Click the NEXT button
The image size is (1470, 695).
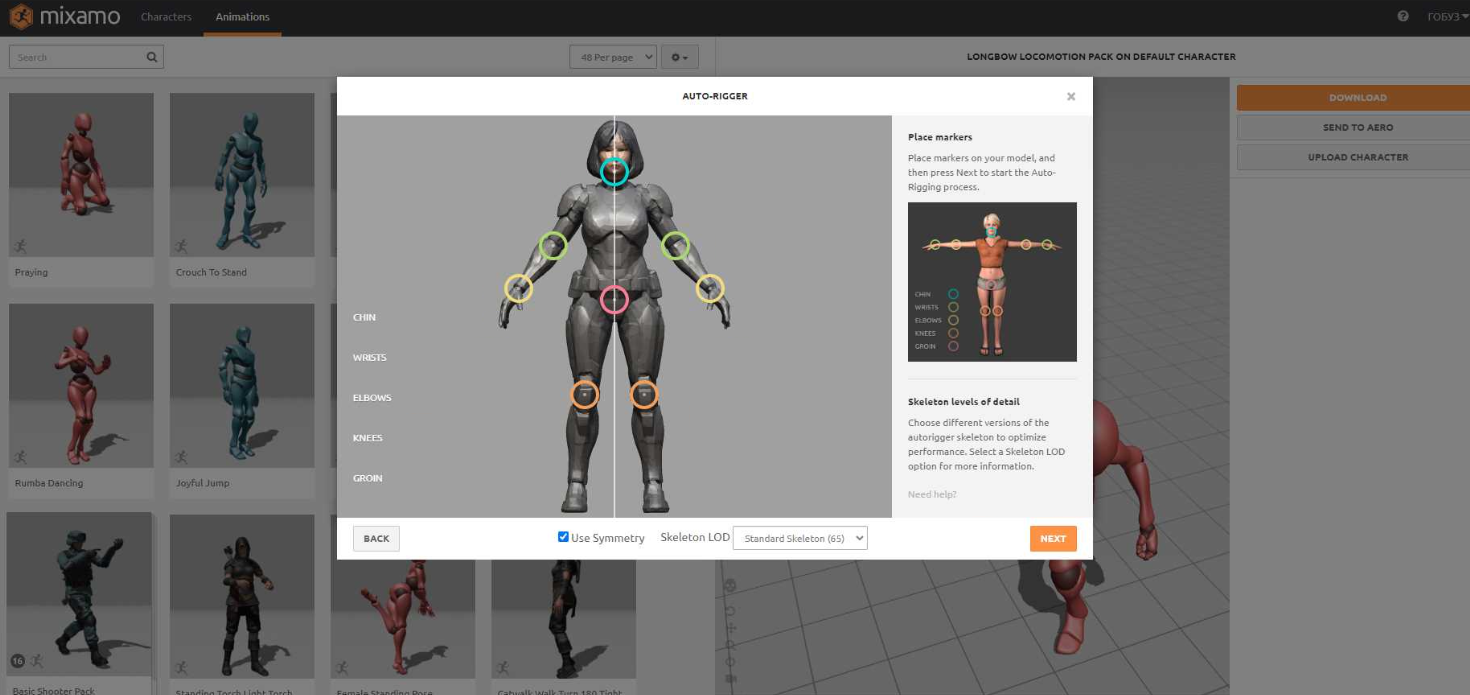[1053, 538]
